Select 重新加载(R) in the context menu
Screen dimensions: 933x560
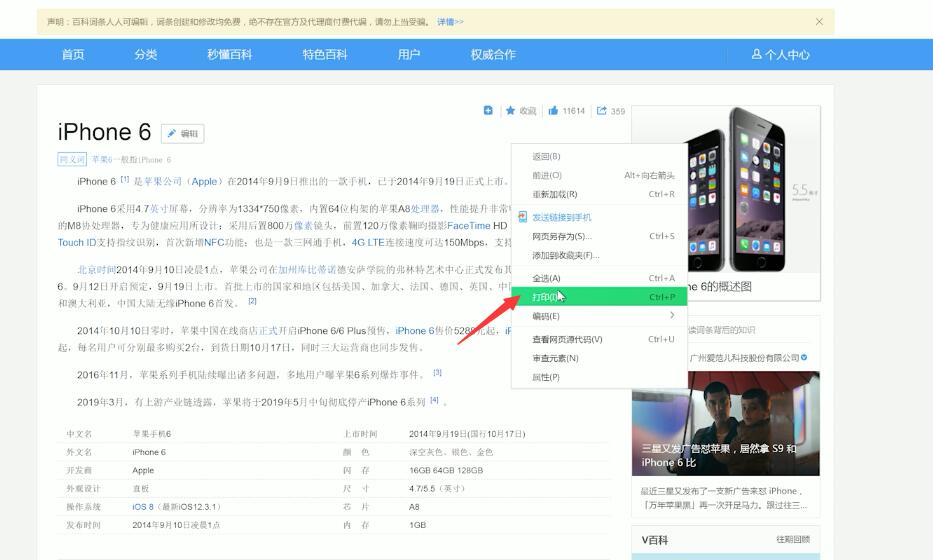point(599,194)
